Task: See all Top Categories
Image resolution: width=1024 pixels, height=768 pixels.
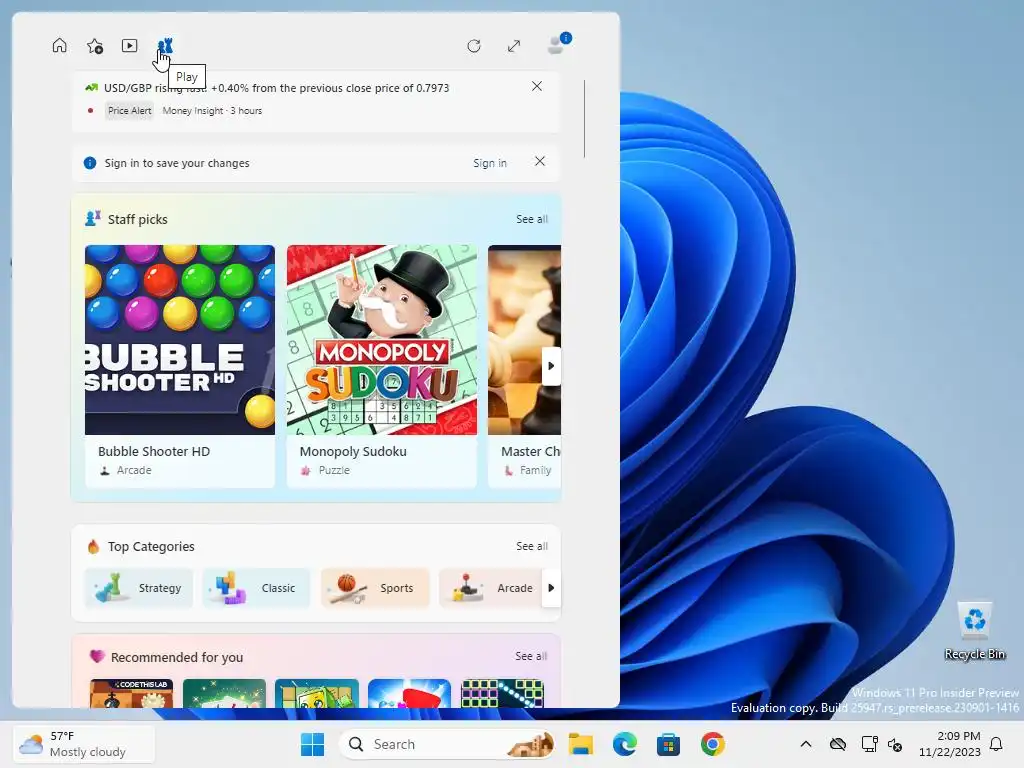Action: click(x=532, y=546)
